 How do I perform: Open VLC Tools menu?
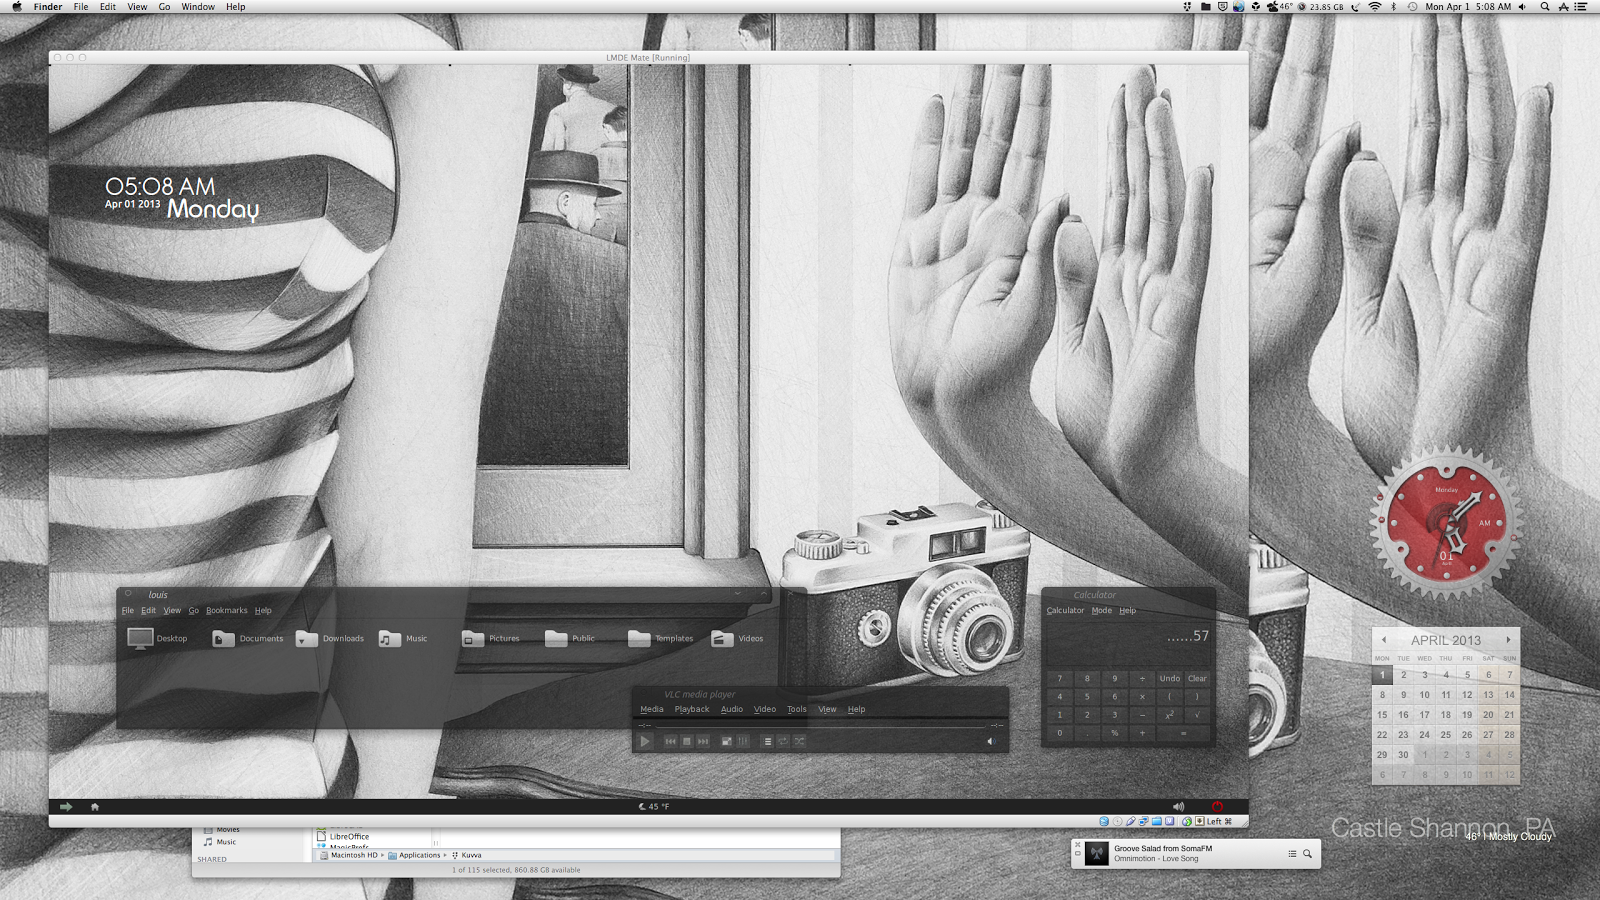[x=797, y=709]
